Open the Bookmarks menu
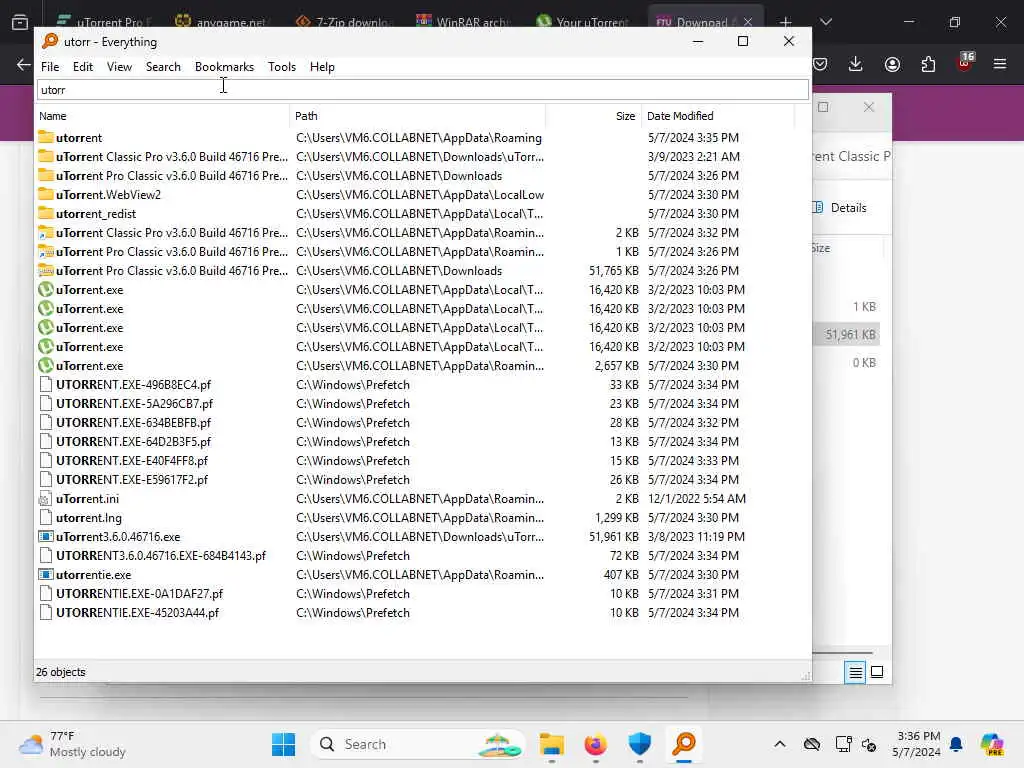 (224, 67)
